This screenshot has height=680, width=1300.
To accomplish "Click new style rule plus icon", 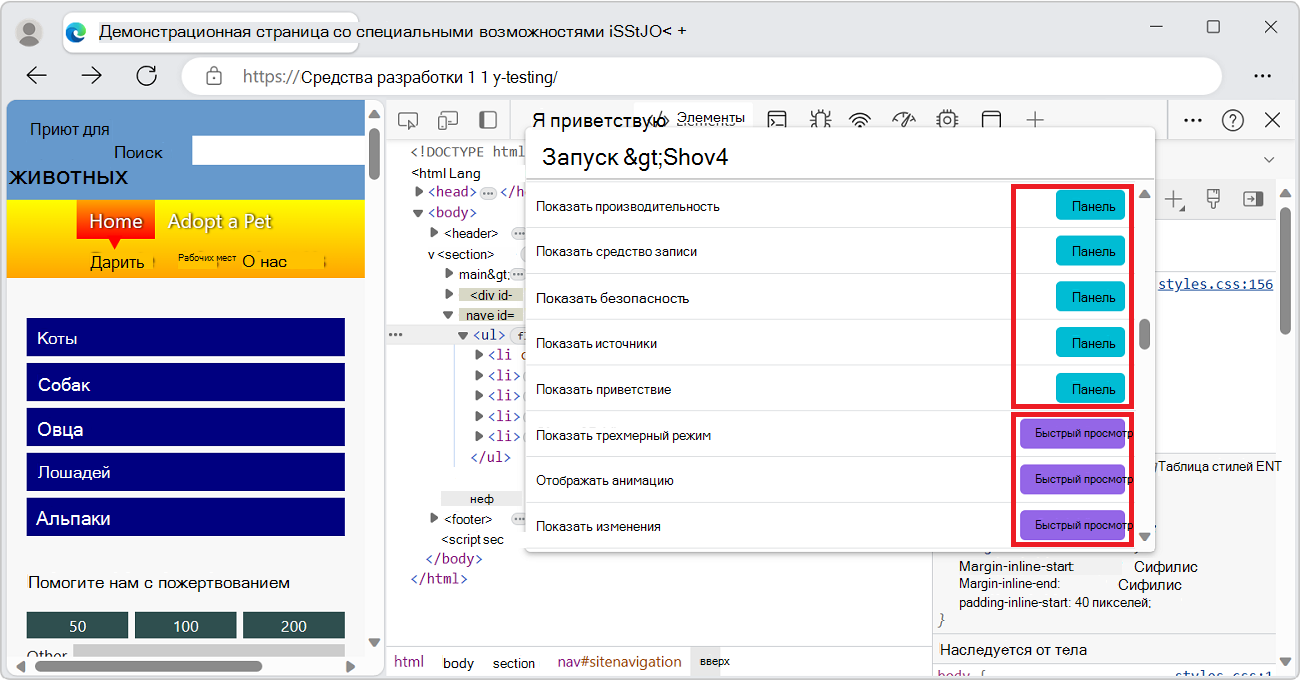I will pos(1175,200).
